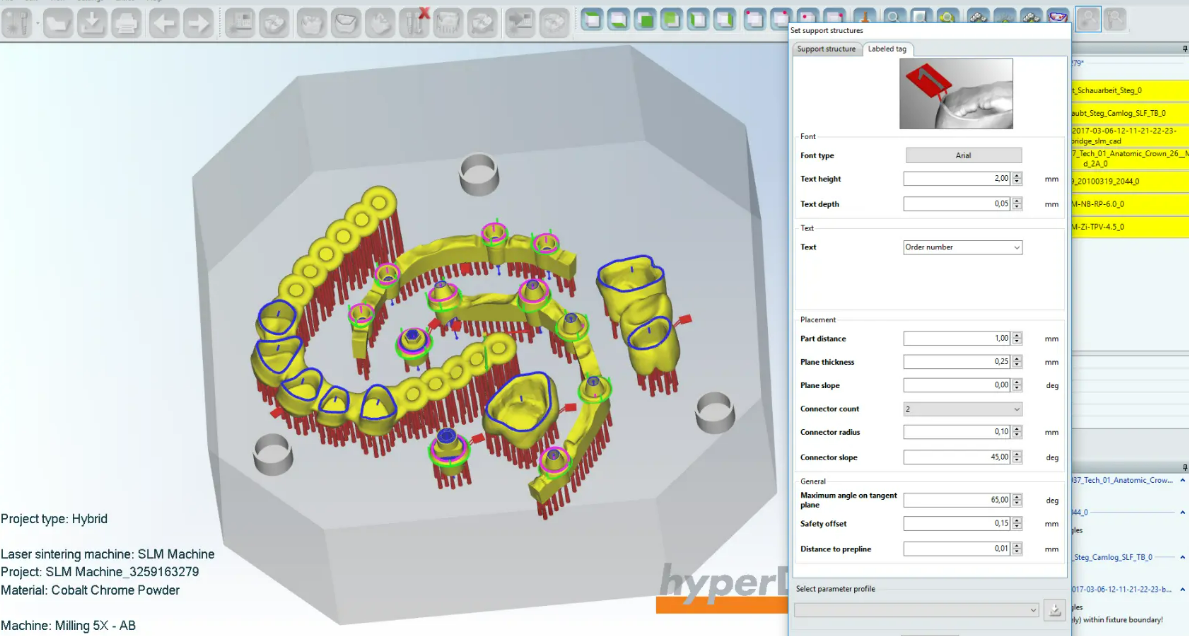Image resolution: width=1189 pixels, height=636 pixels.
Task: Click the Text depth spinner arrows
Action: point(1017,204)
